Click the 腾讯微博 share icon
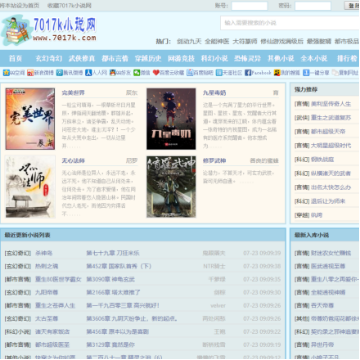The image size is (360, 360). coord(59,72)
